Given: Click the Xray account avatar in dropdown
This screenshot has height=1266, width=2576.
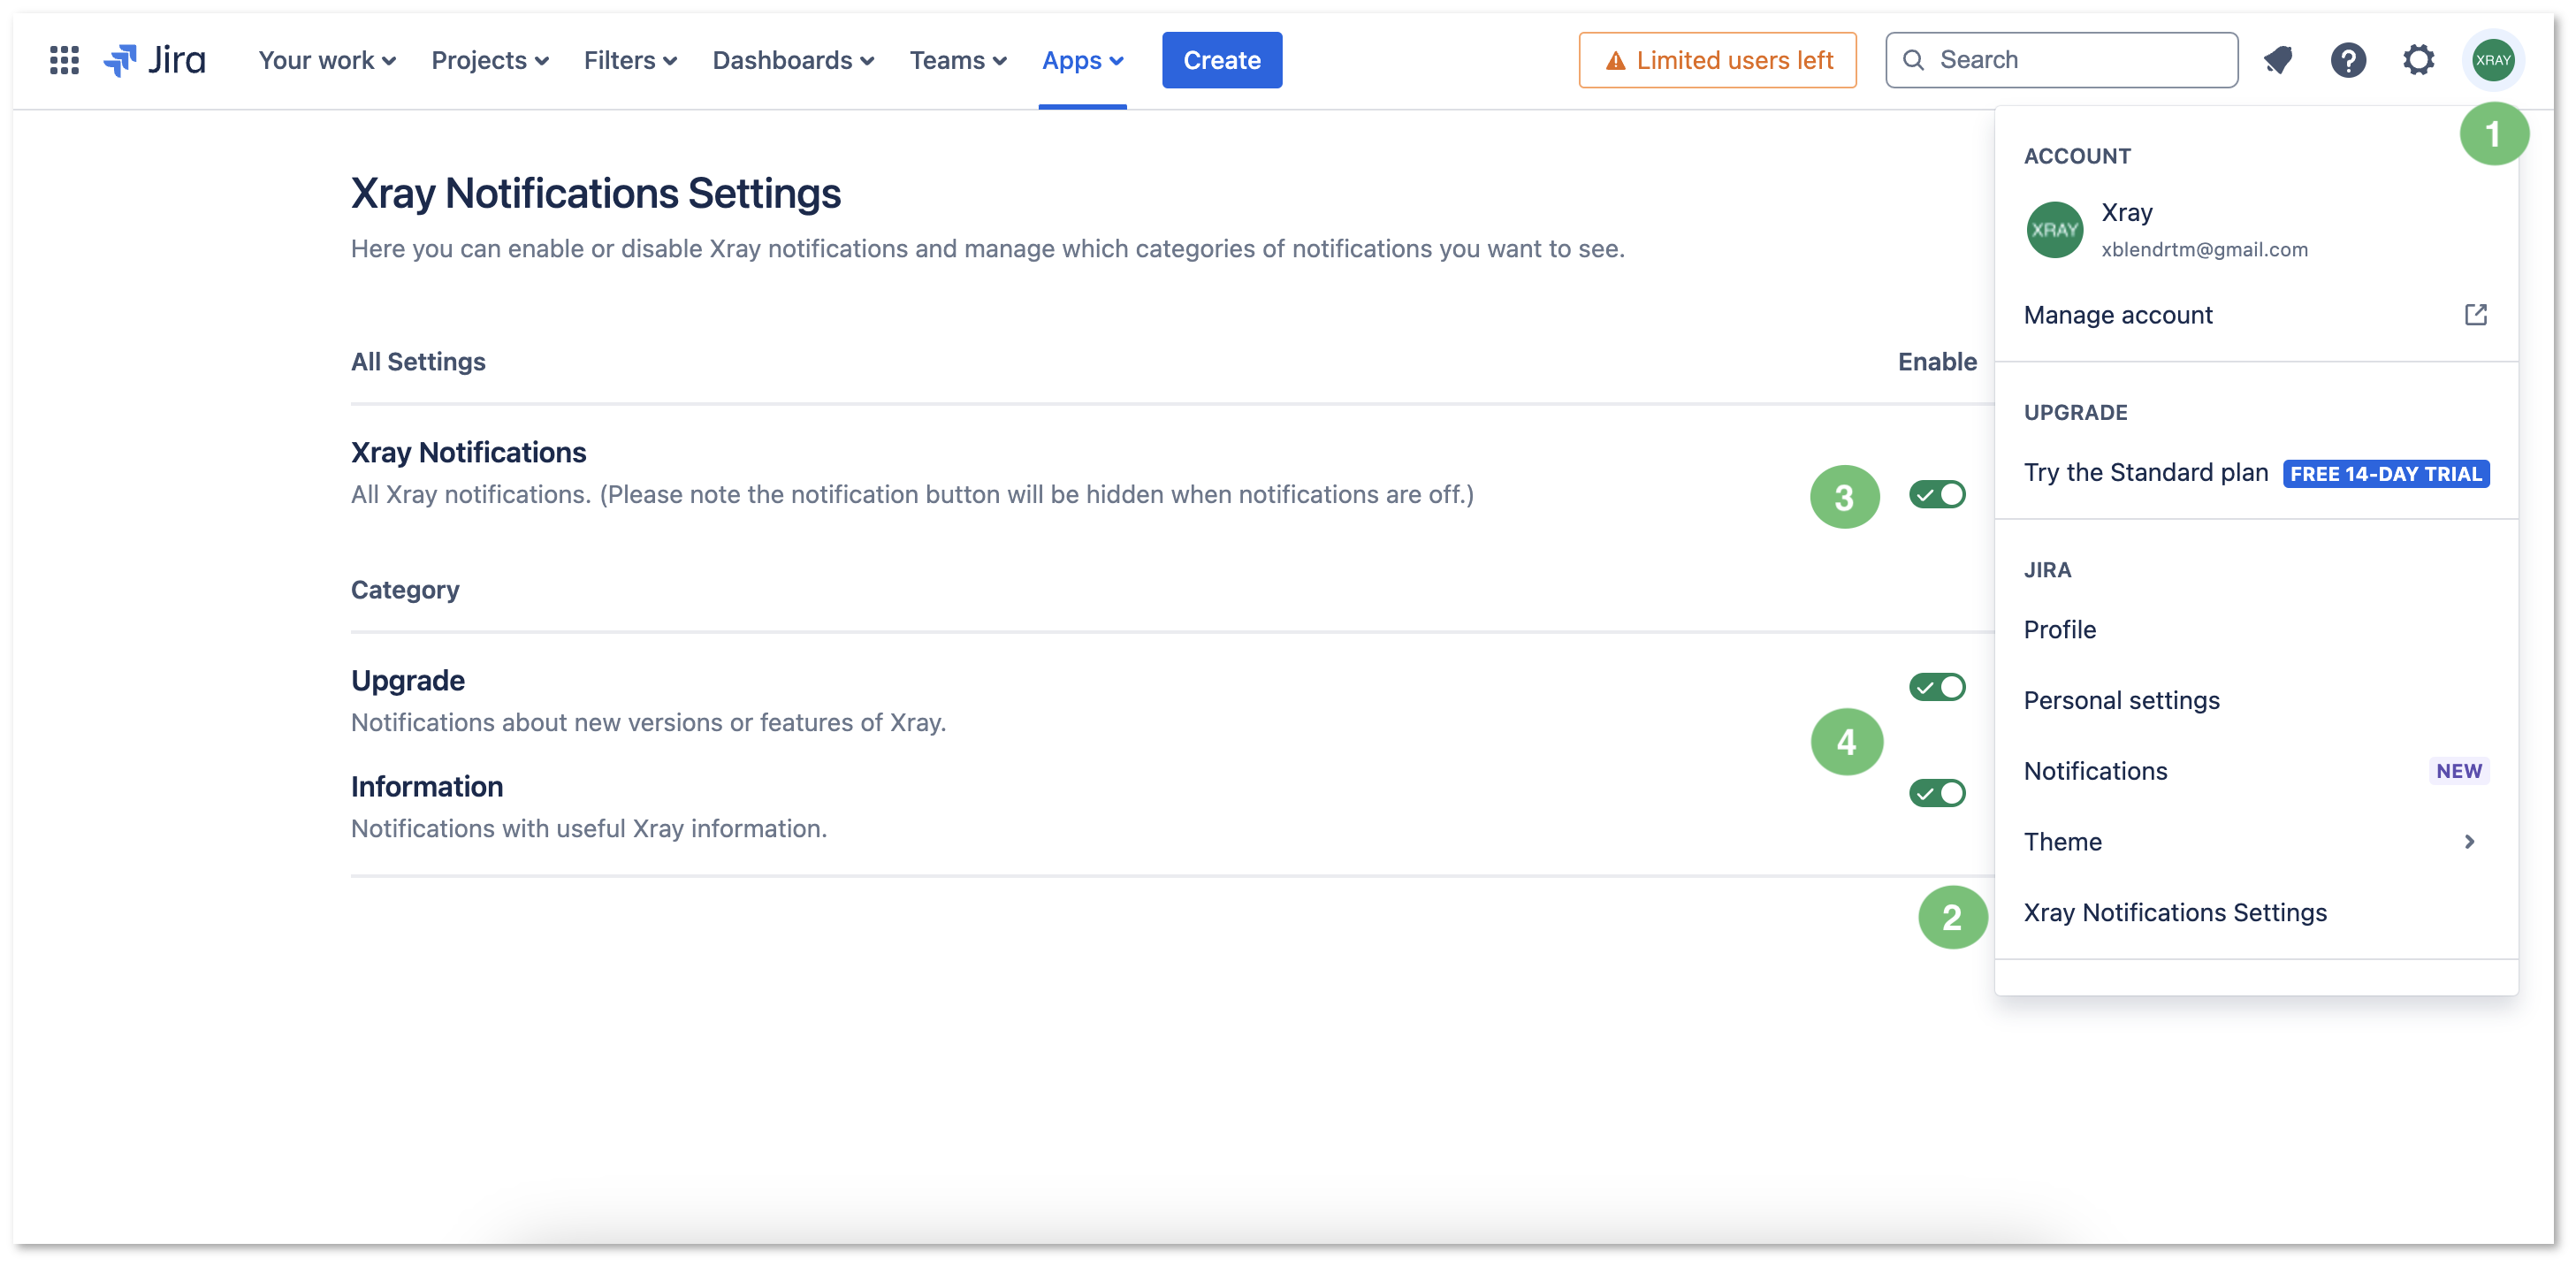Looking at the screenshot, I should click(x=2054, y=230).
